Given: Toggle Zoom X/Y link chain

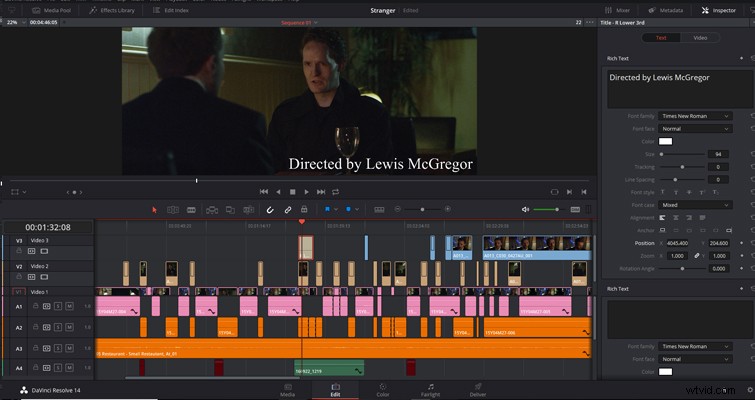Looking at the screenshot, I should pyautogui.click(x=696, y=256).
